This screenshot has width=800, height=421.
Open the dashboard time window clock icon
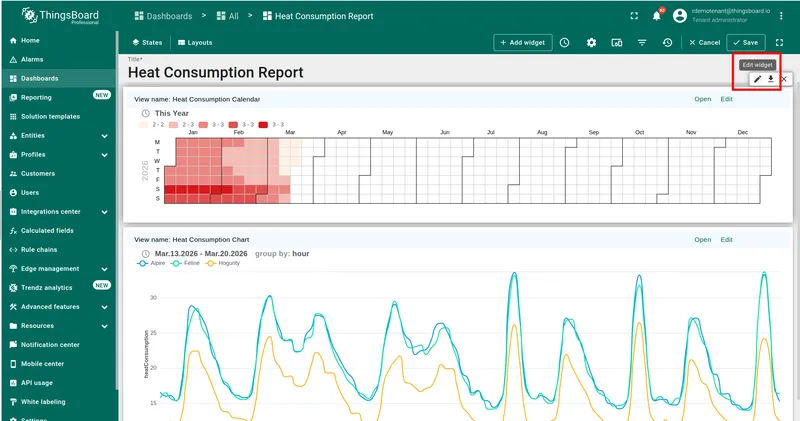[x=564, y=43]
